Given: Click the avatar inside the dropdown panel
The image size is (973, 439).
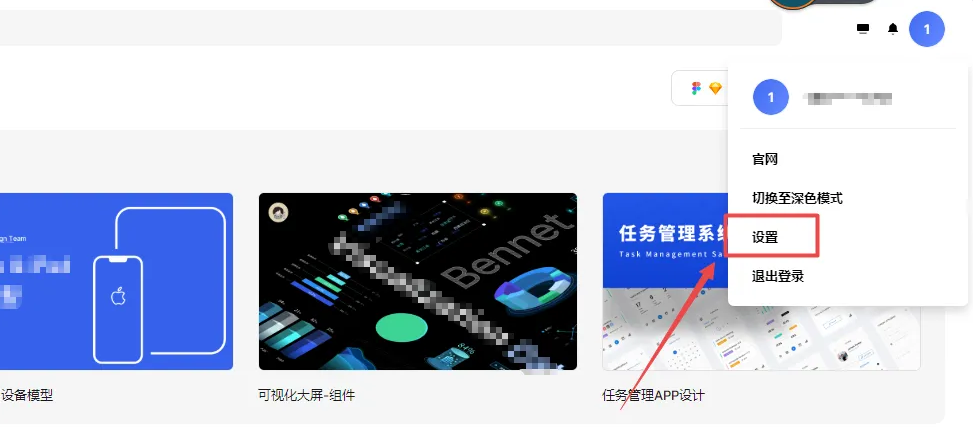Looking at the screenshot, I should point(771,97).
